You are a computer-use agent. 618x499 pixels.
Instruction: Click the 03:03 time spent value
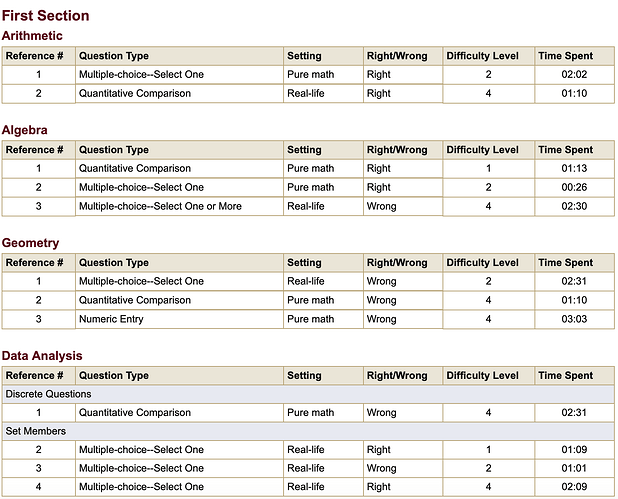click(573, 319)
